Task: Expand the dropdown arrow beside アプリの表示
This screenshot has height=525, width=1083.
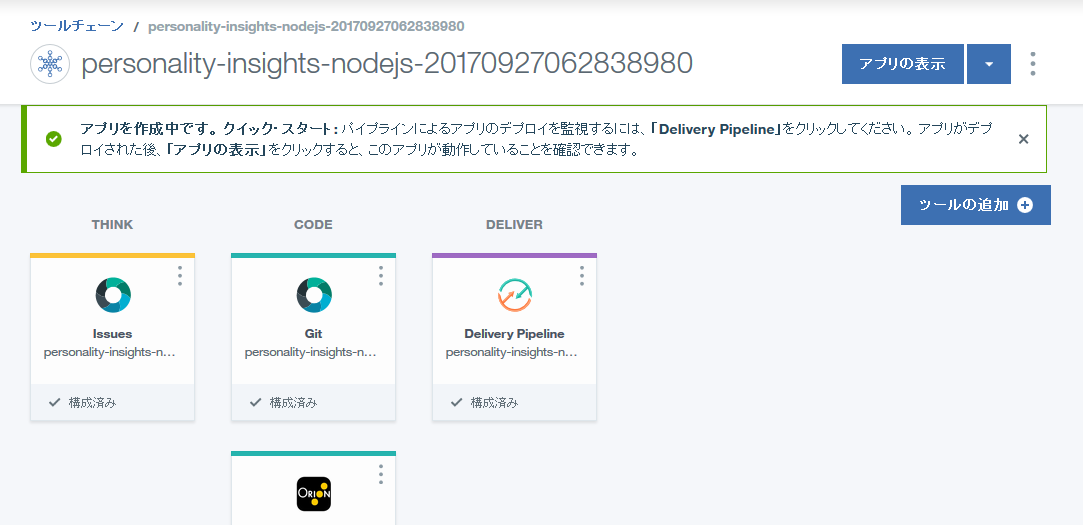Action: (x=988, y=64)
